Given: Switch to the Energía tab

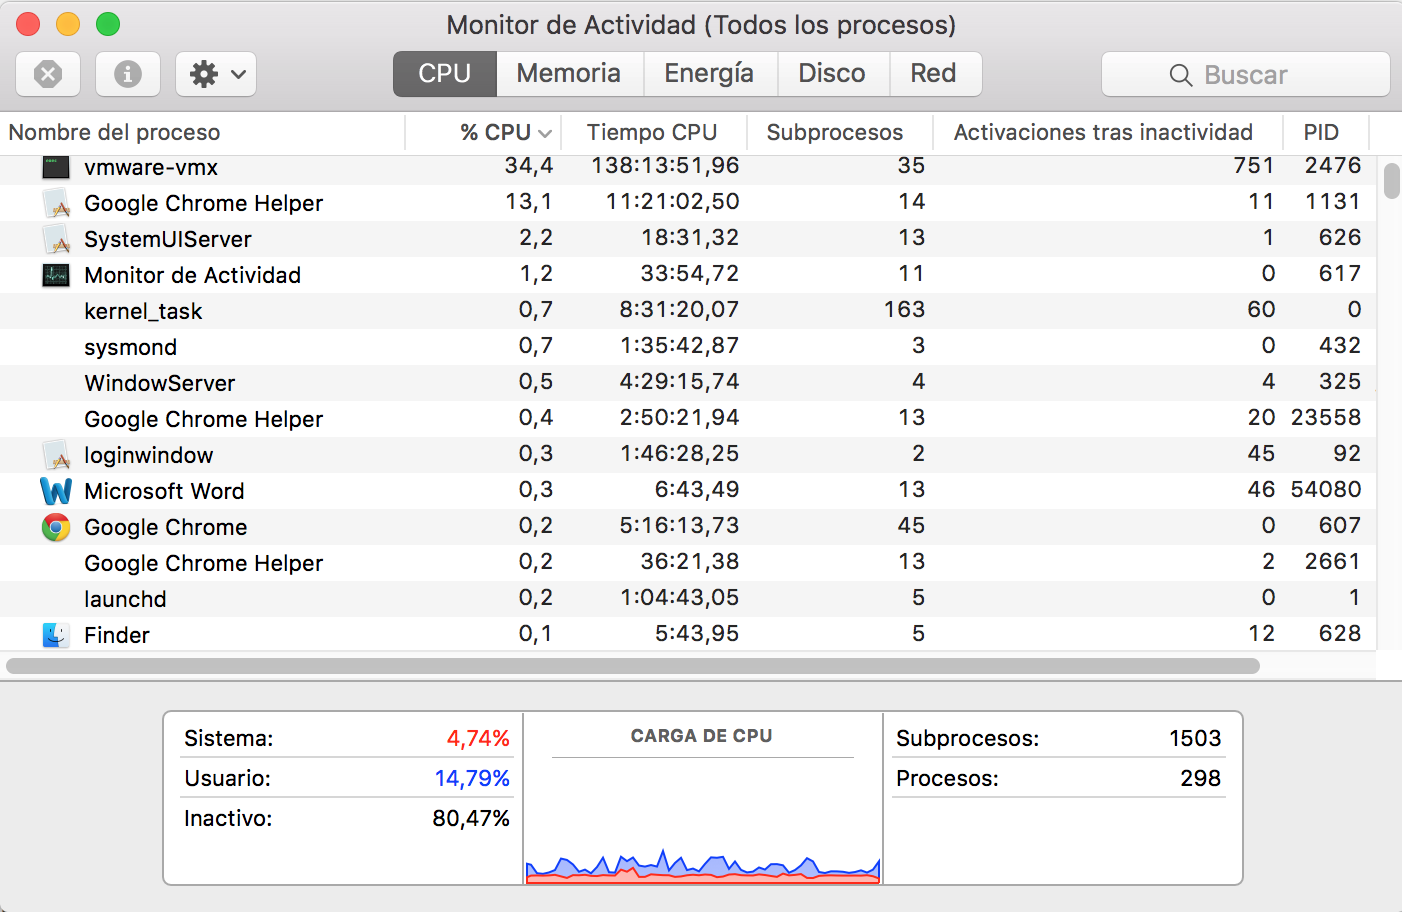Looking at the screenshot, I should click(x=709, y=74).
